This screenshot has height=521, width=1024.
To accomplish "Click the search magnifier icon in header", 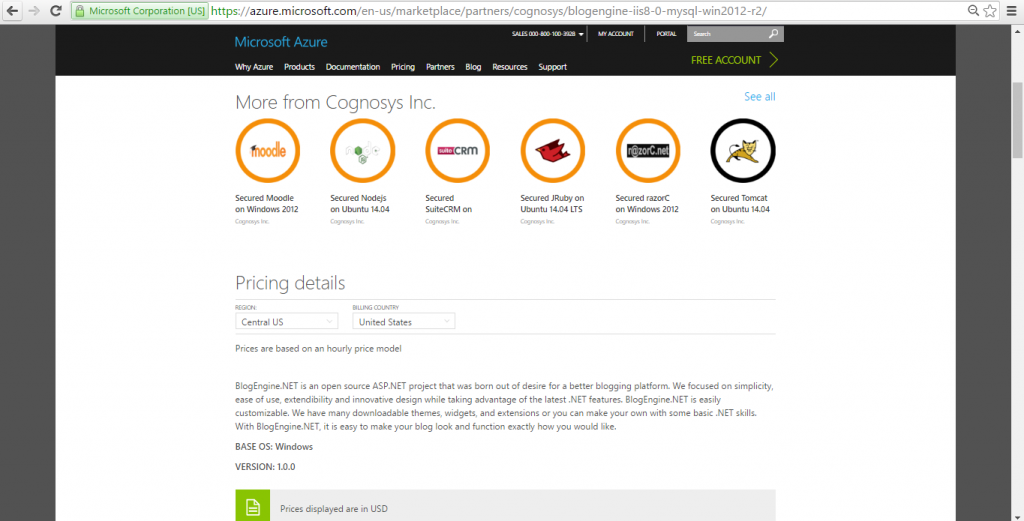I will pyautogui.click(x=773, y=34).
